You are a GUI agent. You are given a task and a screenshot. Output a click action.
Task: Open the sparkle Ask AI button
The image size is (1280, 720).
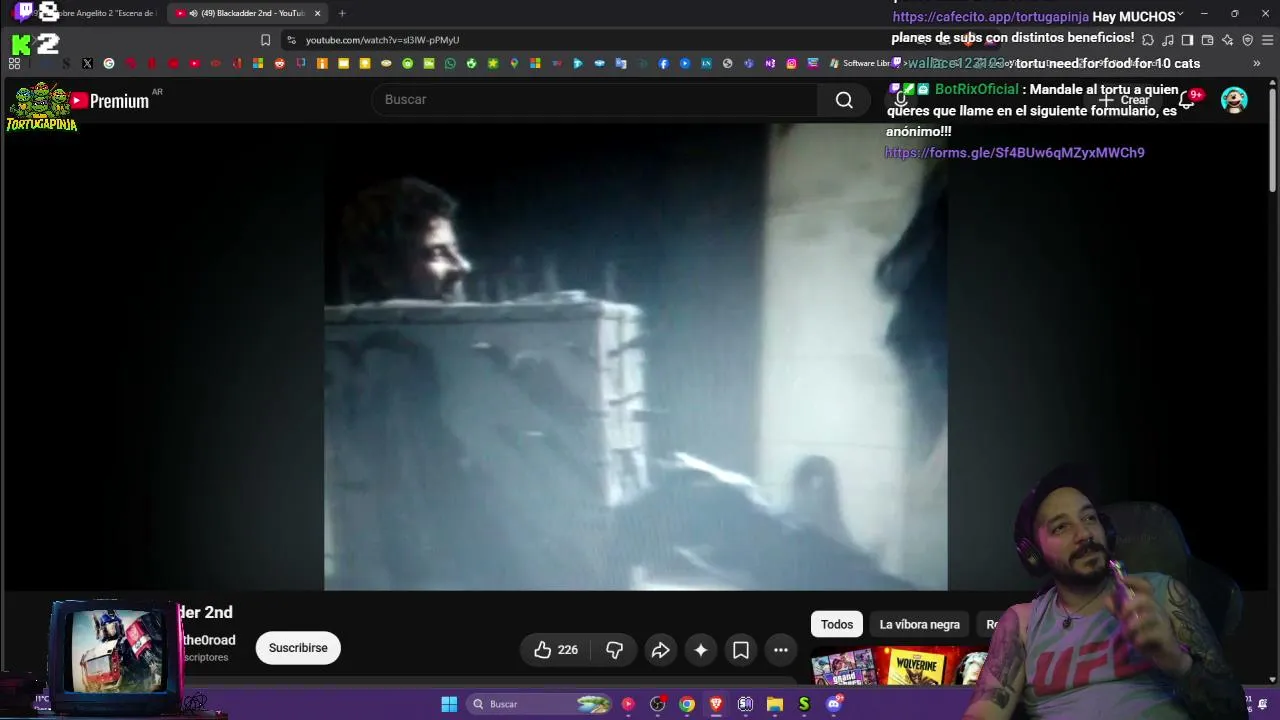click(701, 650)
